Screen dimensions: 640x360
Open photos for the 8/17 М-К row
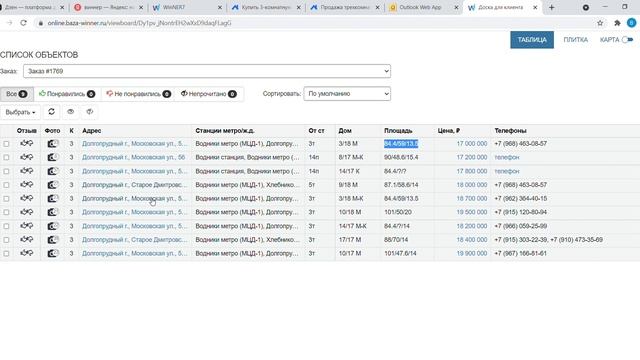click(x=53, y=157)
